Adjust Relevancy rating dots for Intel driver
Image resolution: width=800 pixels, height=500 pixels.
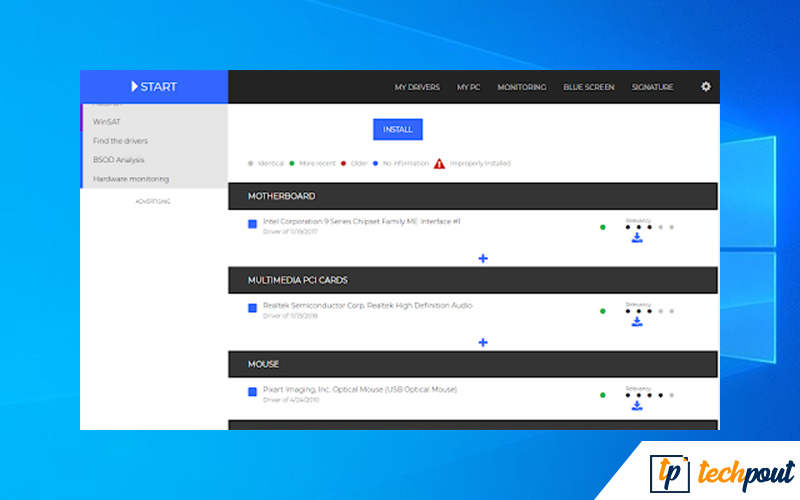pos(649,227)
